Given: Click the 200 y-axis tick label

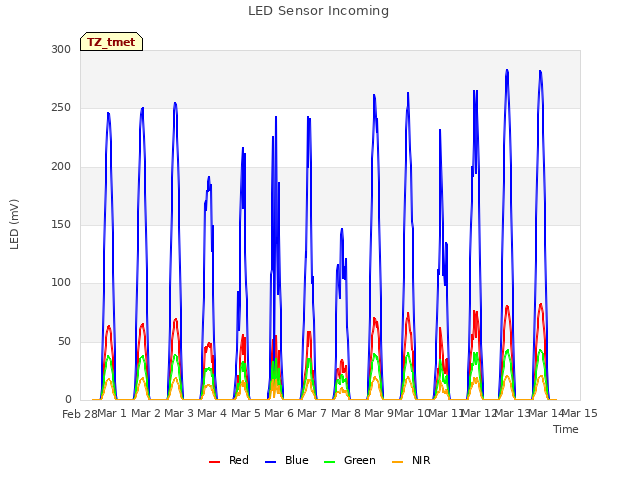Looking at the screenshot, I should pyautogui.click(x=61, y=166).
